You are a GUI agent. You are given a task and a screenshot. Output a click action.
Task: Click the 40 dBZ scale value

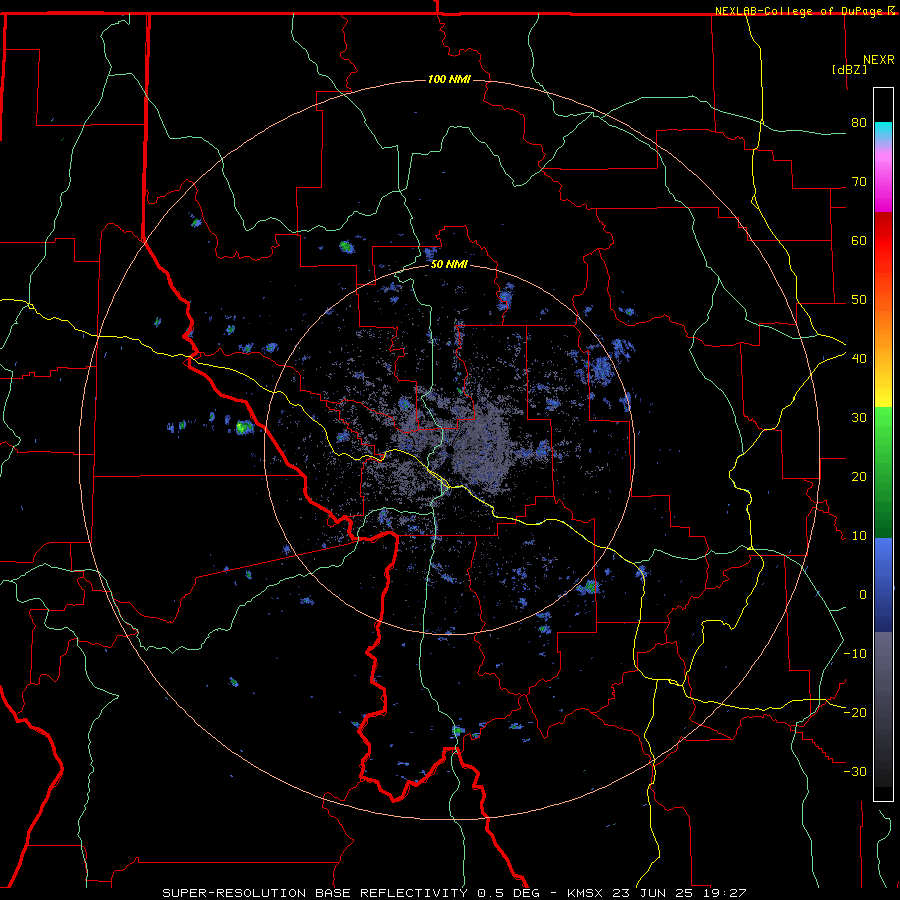[x=859, y=359]
